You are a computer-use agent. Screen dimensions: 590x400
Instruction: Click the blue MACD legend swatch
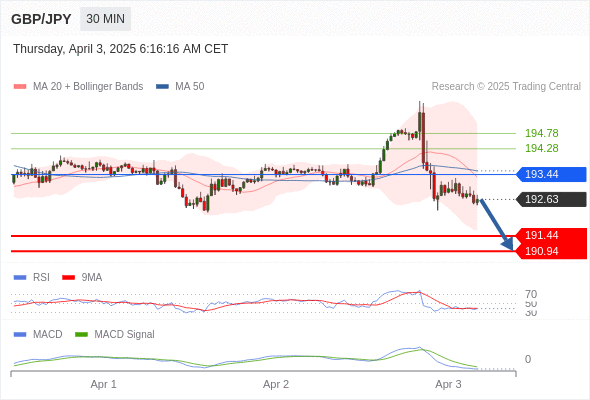(x=20, y=335)
